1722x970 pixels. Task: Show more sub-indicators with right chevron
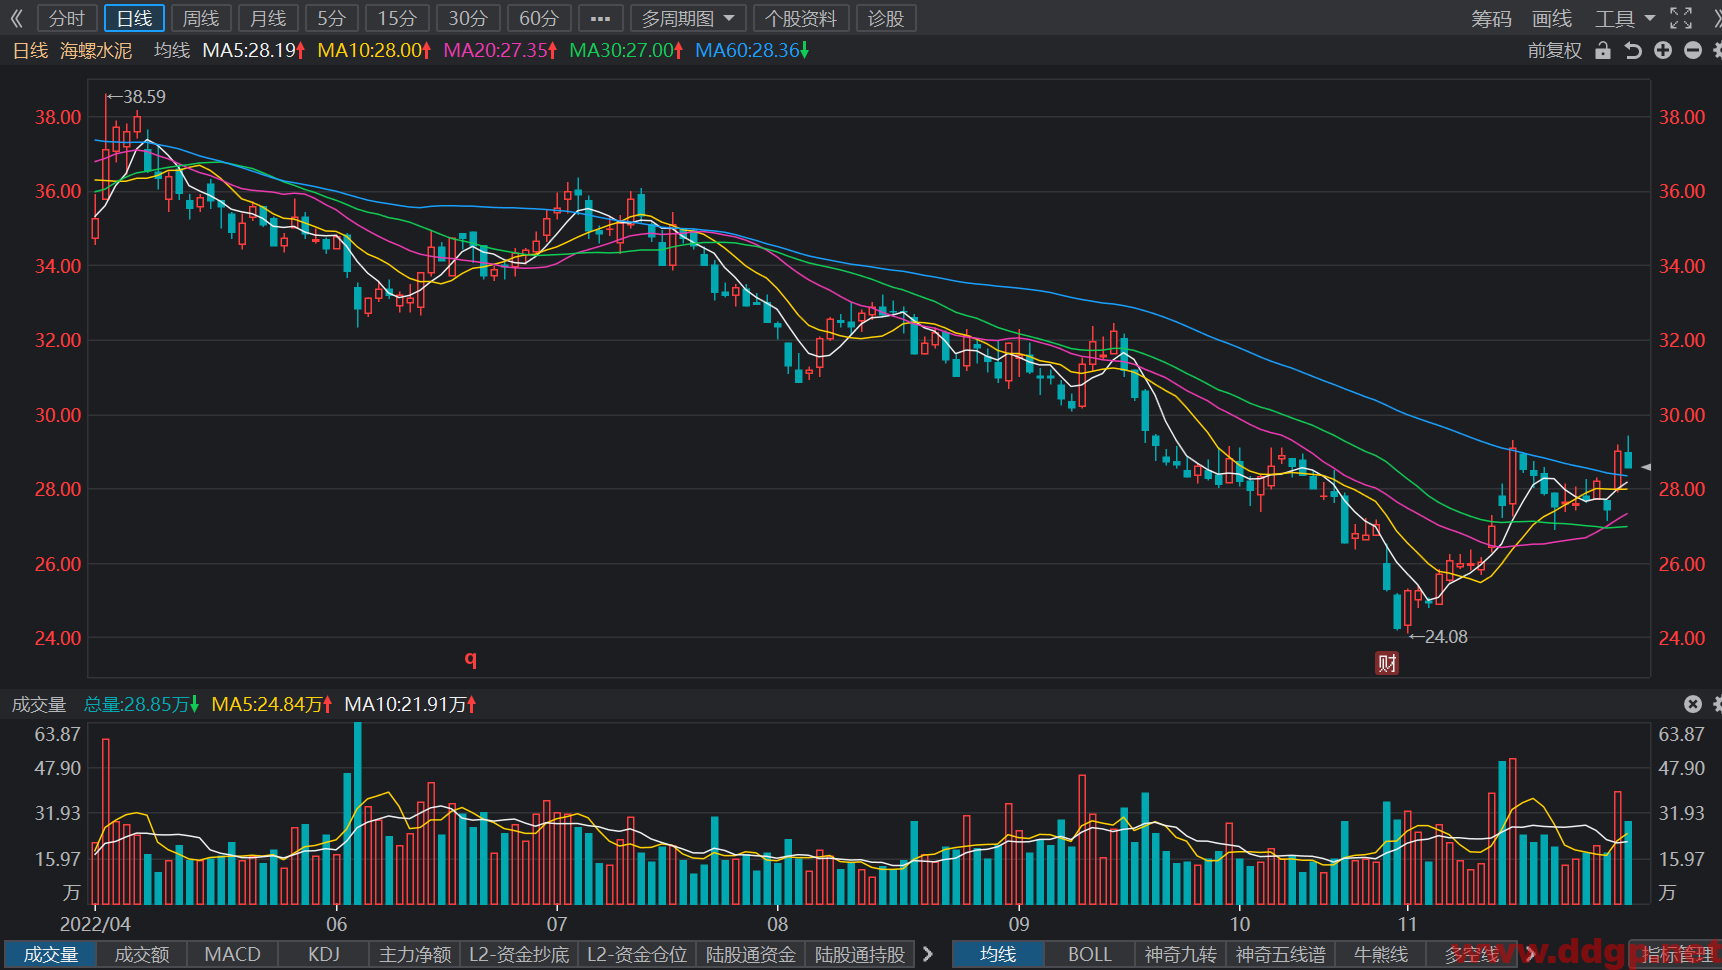pos(928,954)
